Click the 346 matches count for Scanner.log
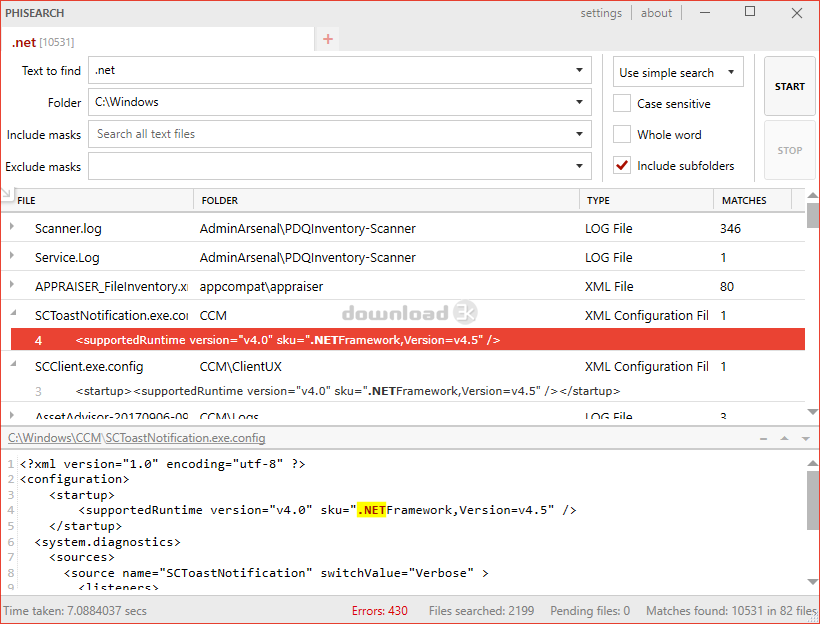This screenshot has height=624, width=820. tap(730, 229)
